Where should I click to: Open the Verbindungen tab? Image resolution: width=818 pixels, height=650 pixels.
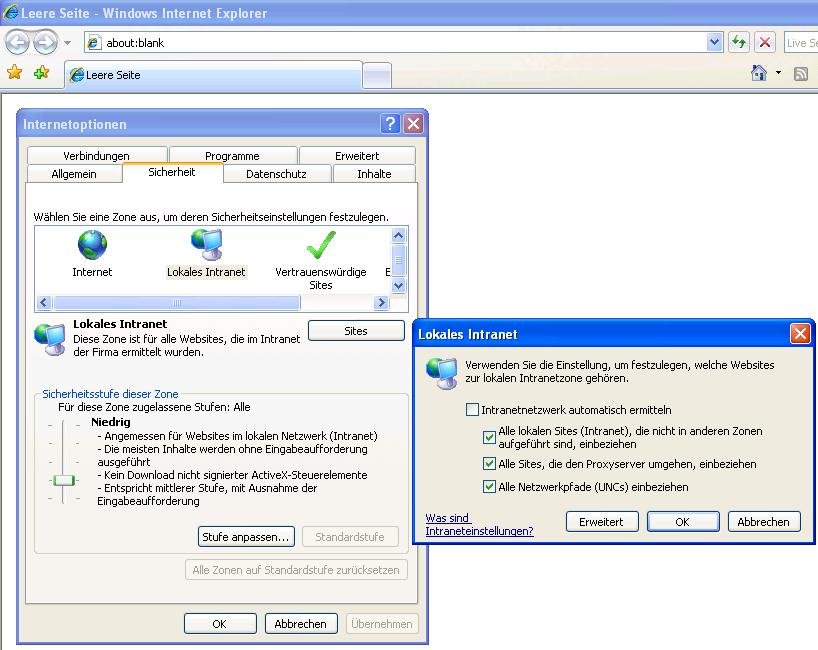[x=96, y=156]
